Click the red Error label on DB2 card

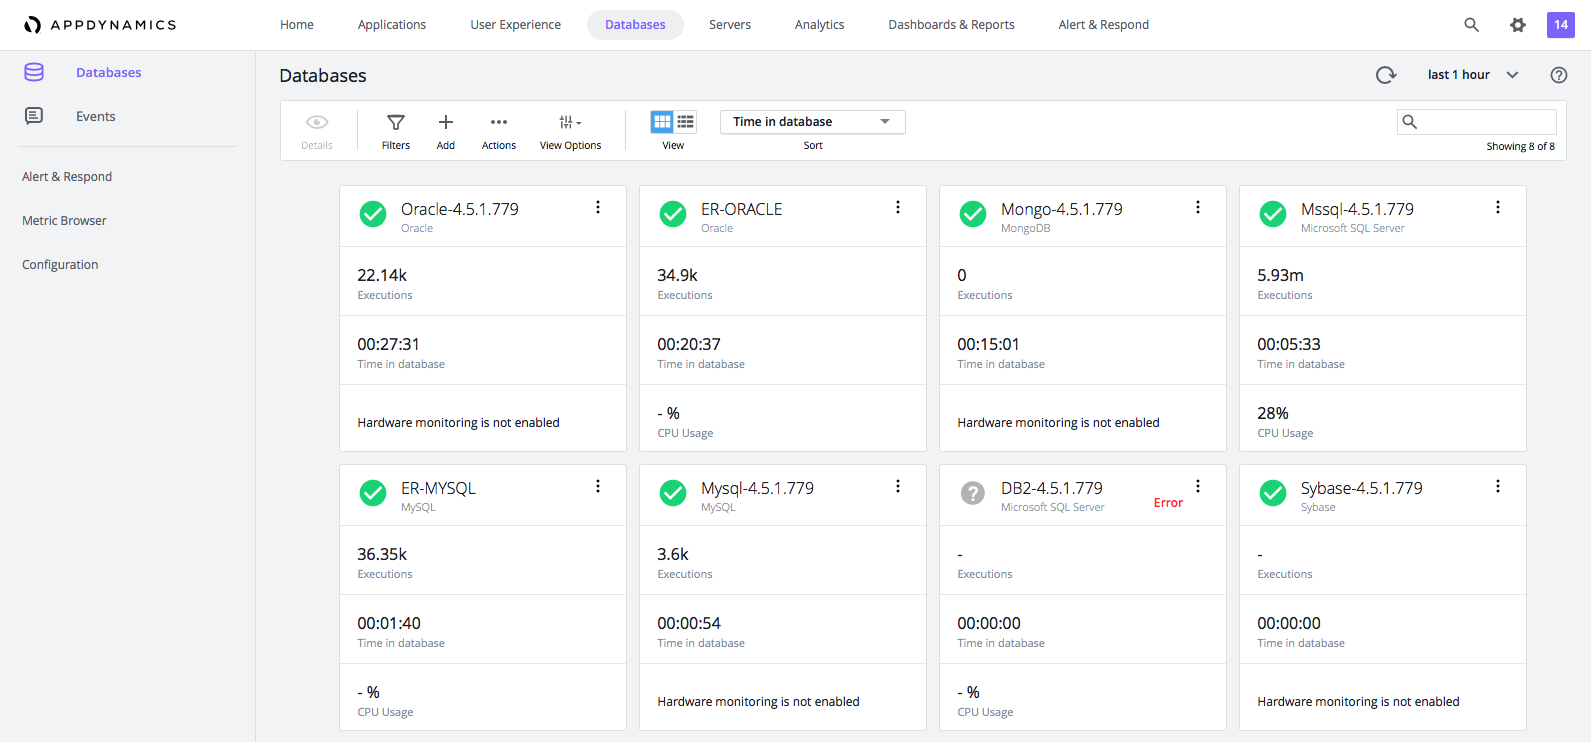click(1168, 503)
